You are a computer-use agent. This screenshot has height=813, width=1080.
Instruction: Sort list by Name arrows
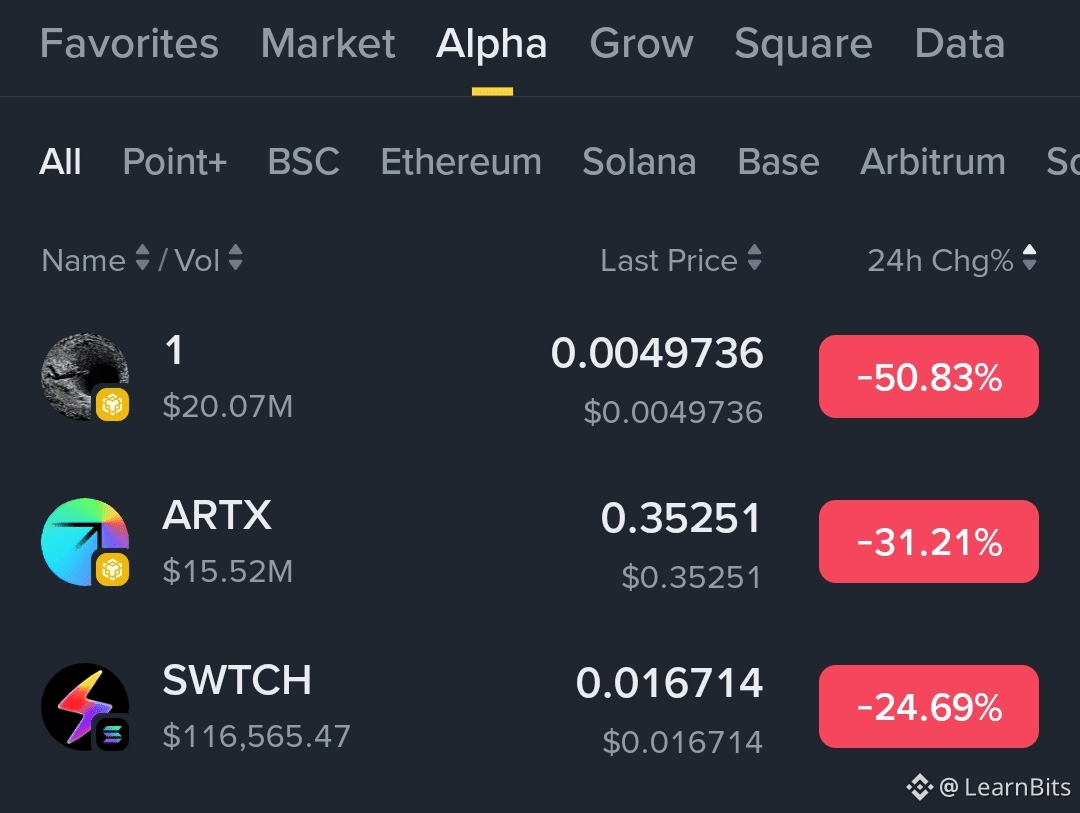coord(142,260)
